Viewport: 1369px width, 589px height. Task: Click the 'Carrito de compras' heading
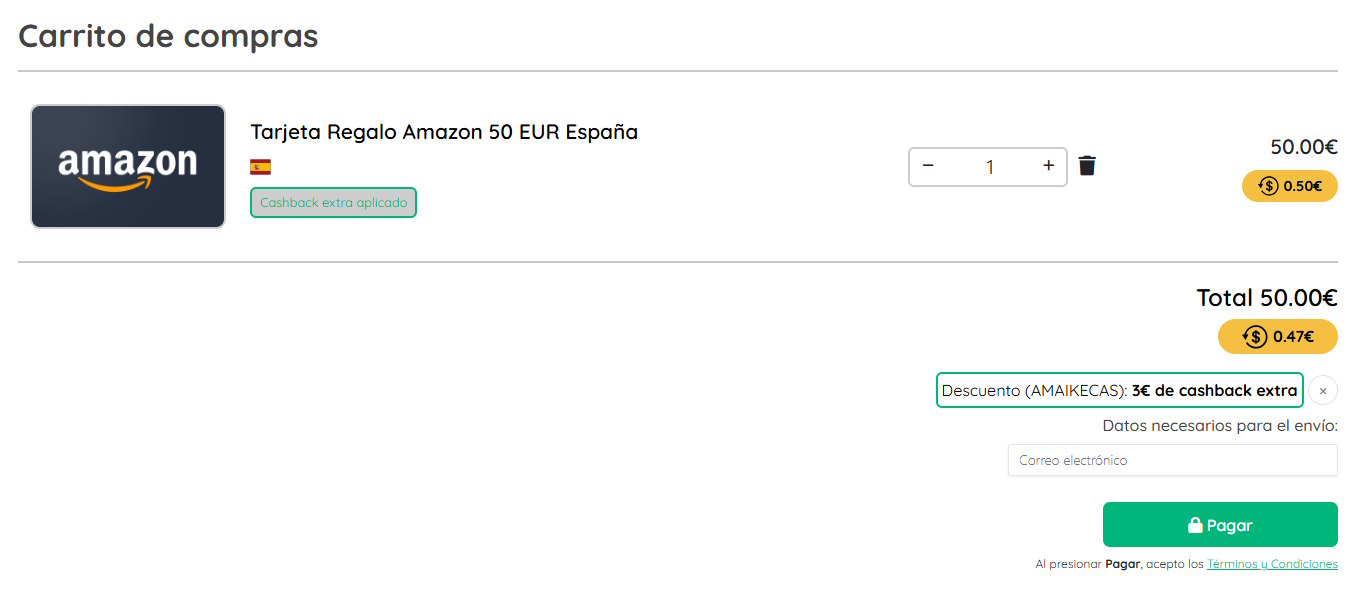[168, 36]
